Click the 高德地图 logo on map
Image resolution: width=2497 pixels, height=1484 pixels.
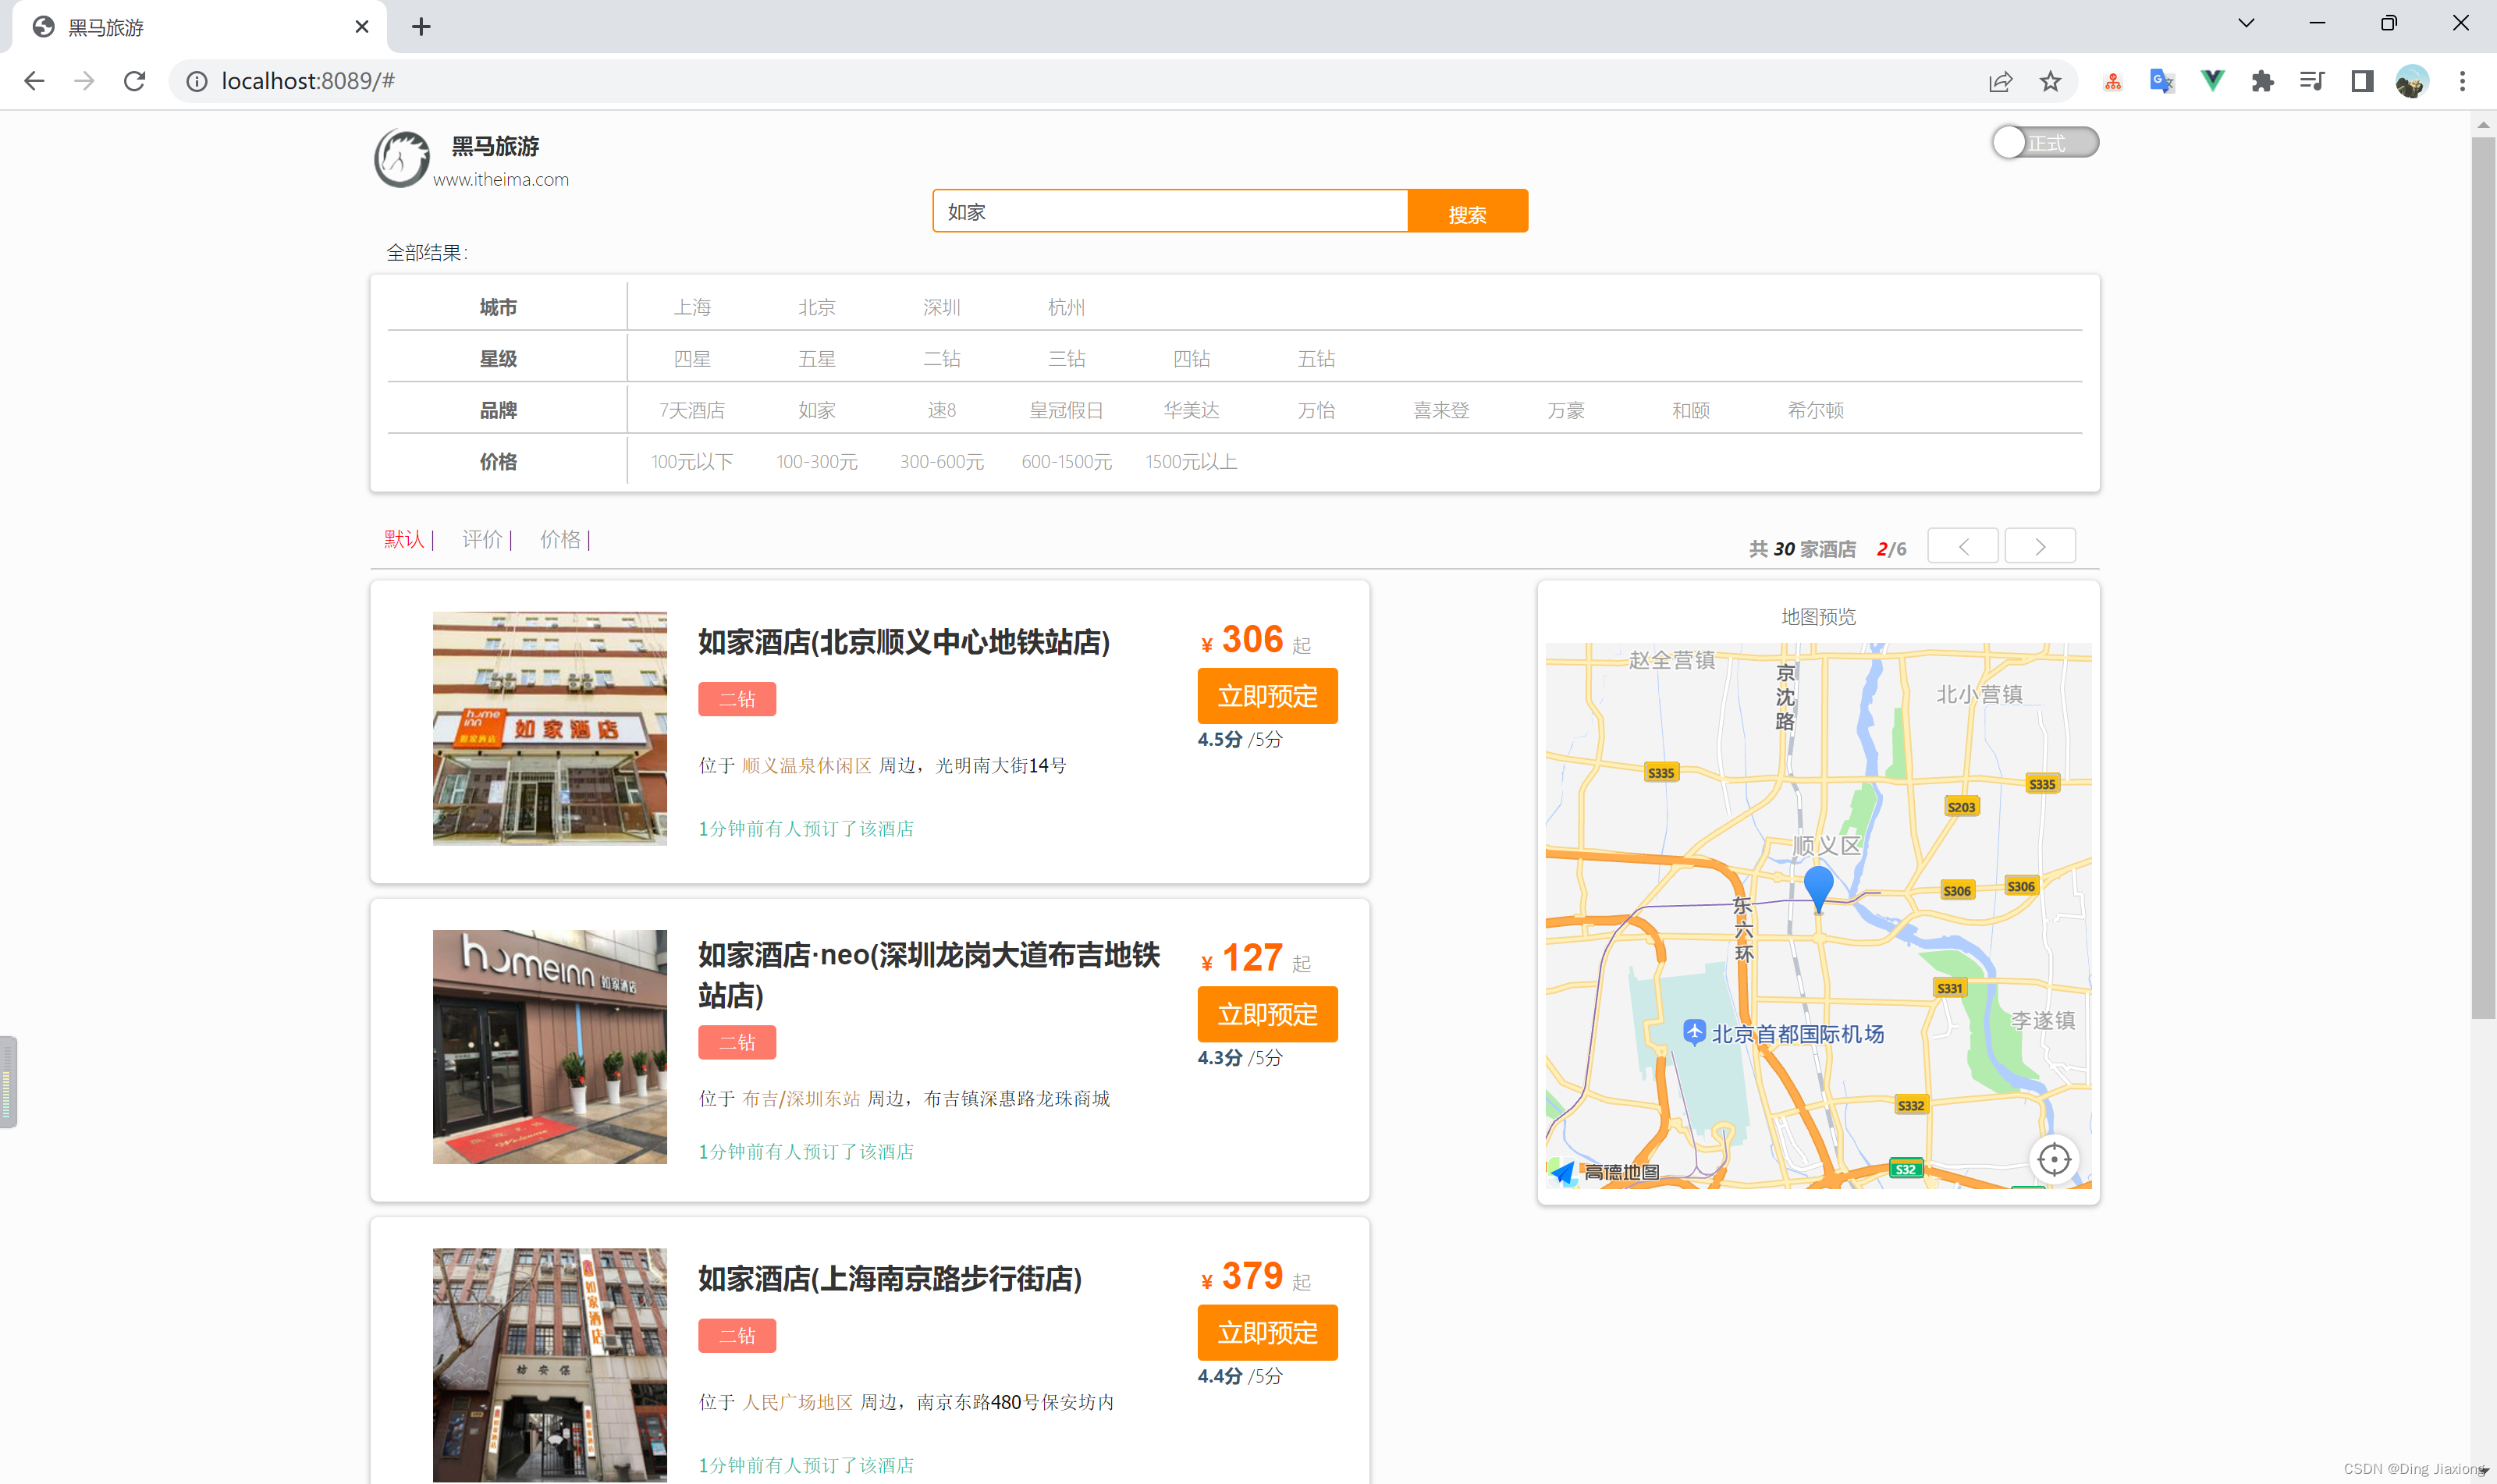click(1606, 1171)
